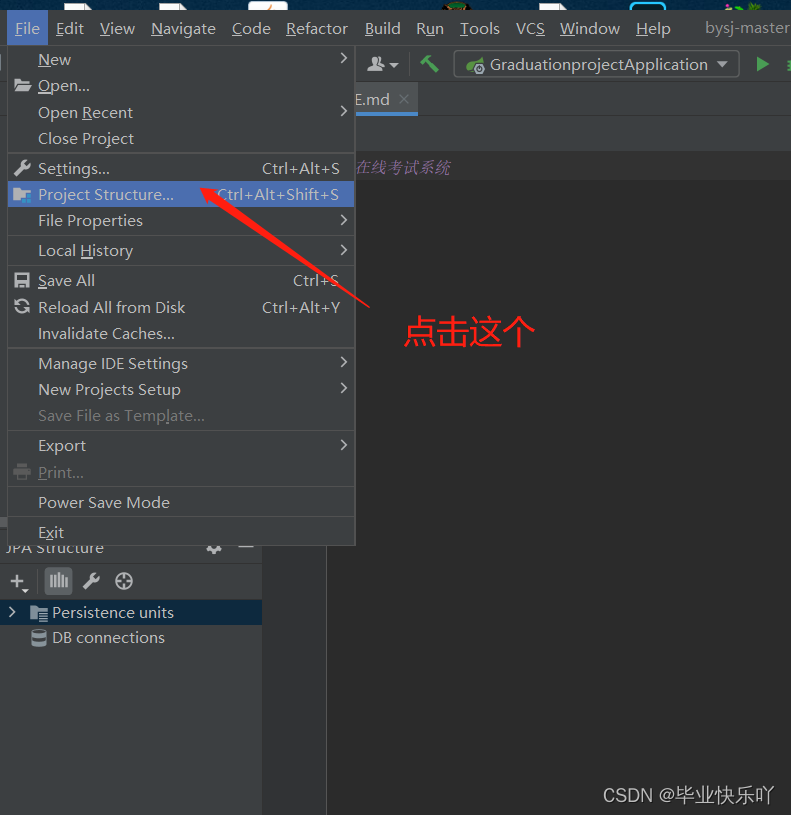Click the Build project hammer icon
Image resolution: width=791 pixels, height=815 pixels.
coord(429,64)
